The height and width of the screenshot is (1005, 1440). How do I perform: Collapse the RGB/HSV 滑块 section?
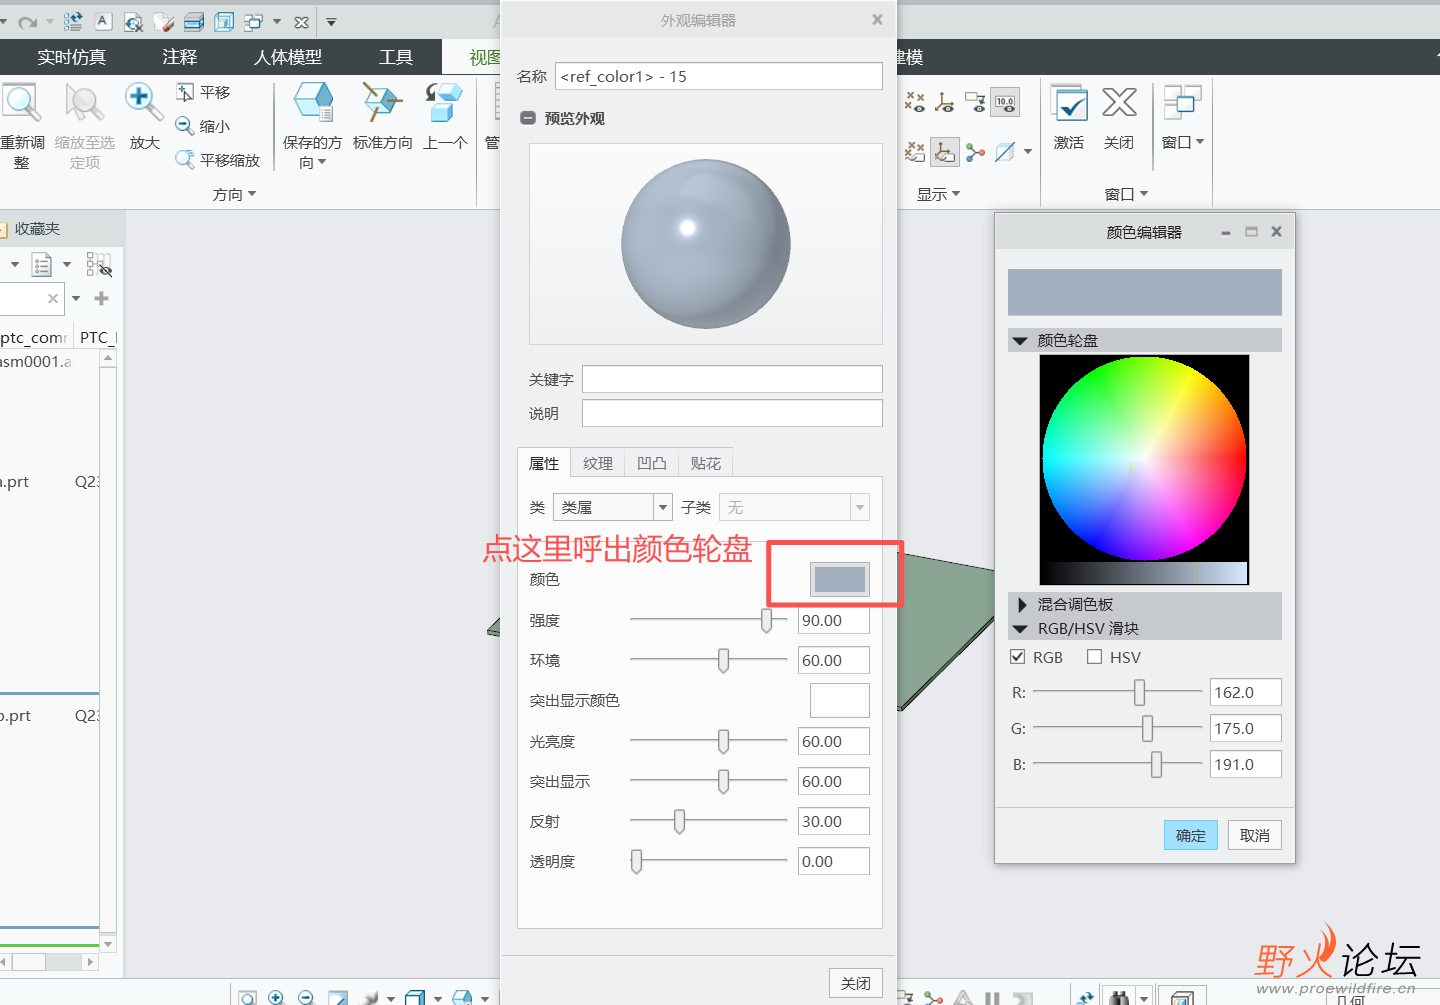click(x=1020, y=629)
